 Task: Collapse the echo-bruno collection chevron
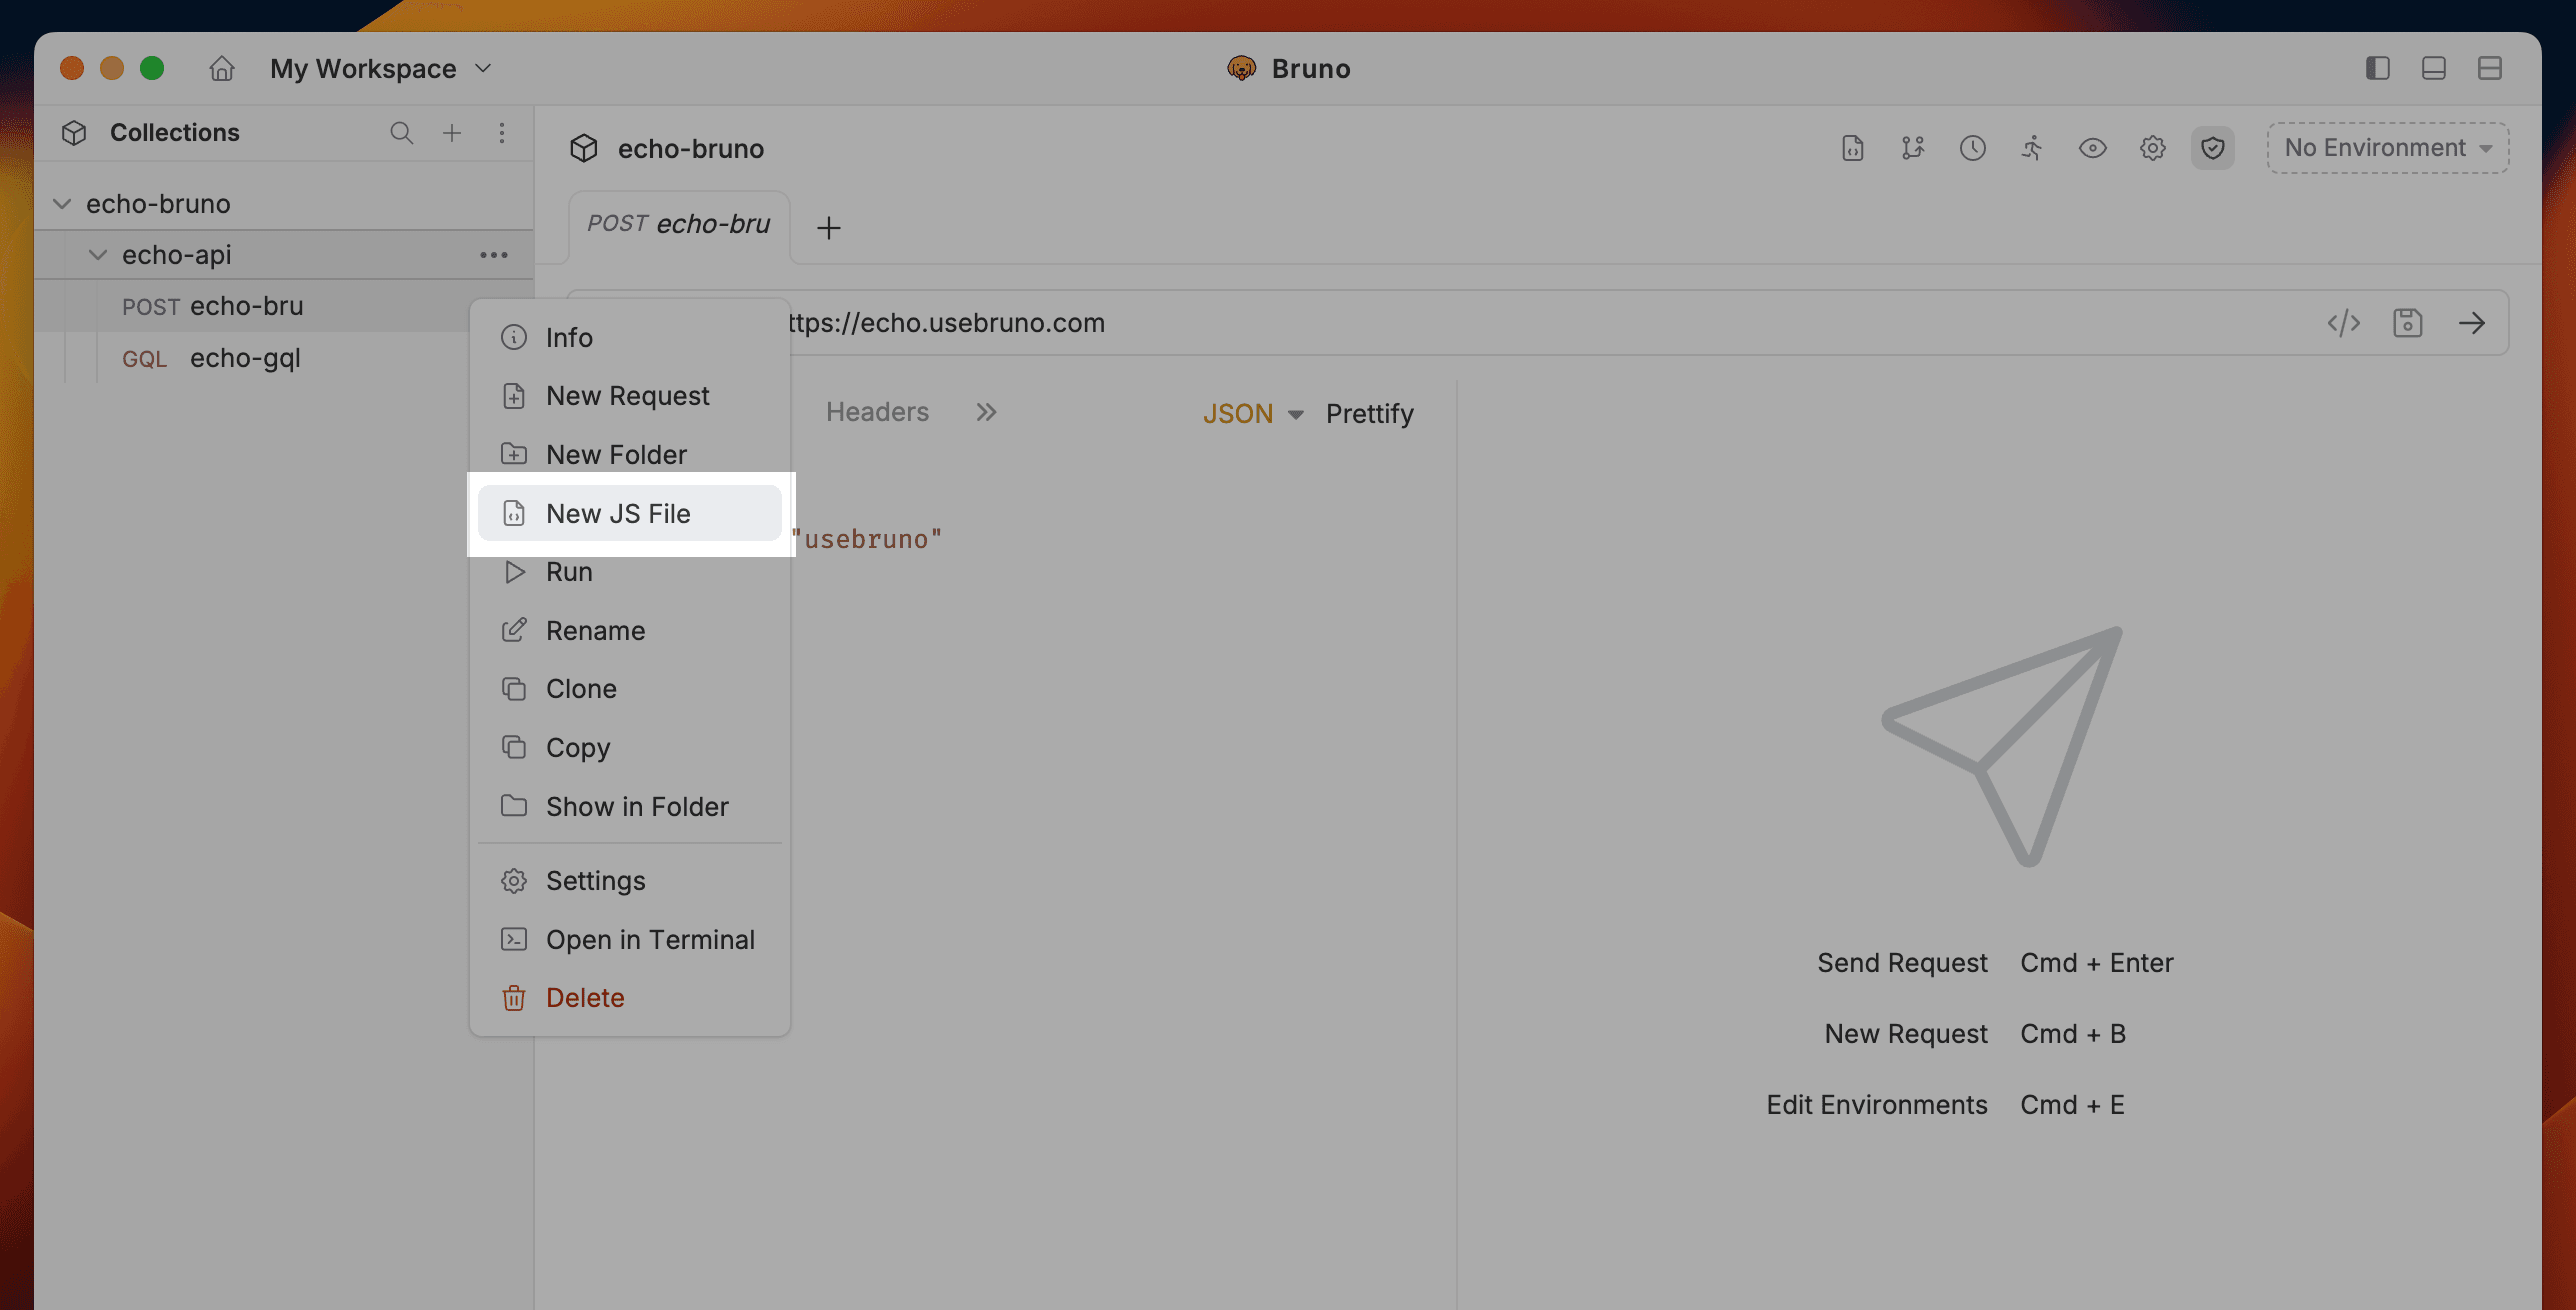62,204
